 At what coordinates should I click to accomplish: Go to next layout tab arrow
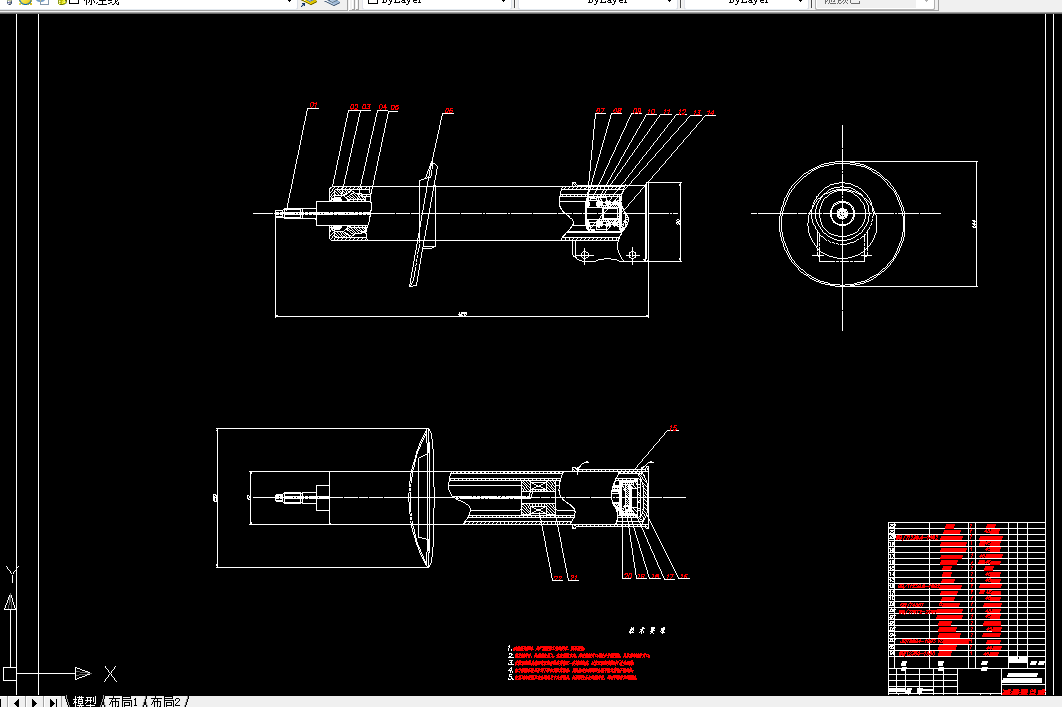coord(35,702)
